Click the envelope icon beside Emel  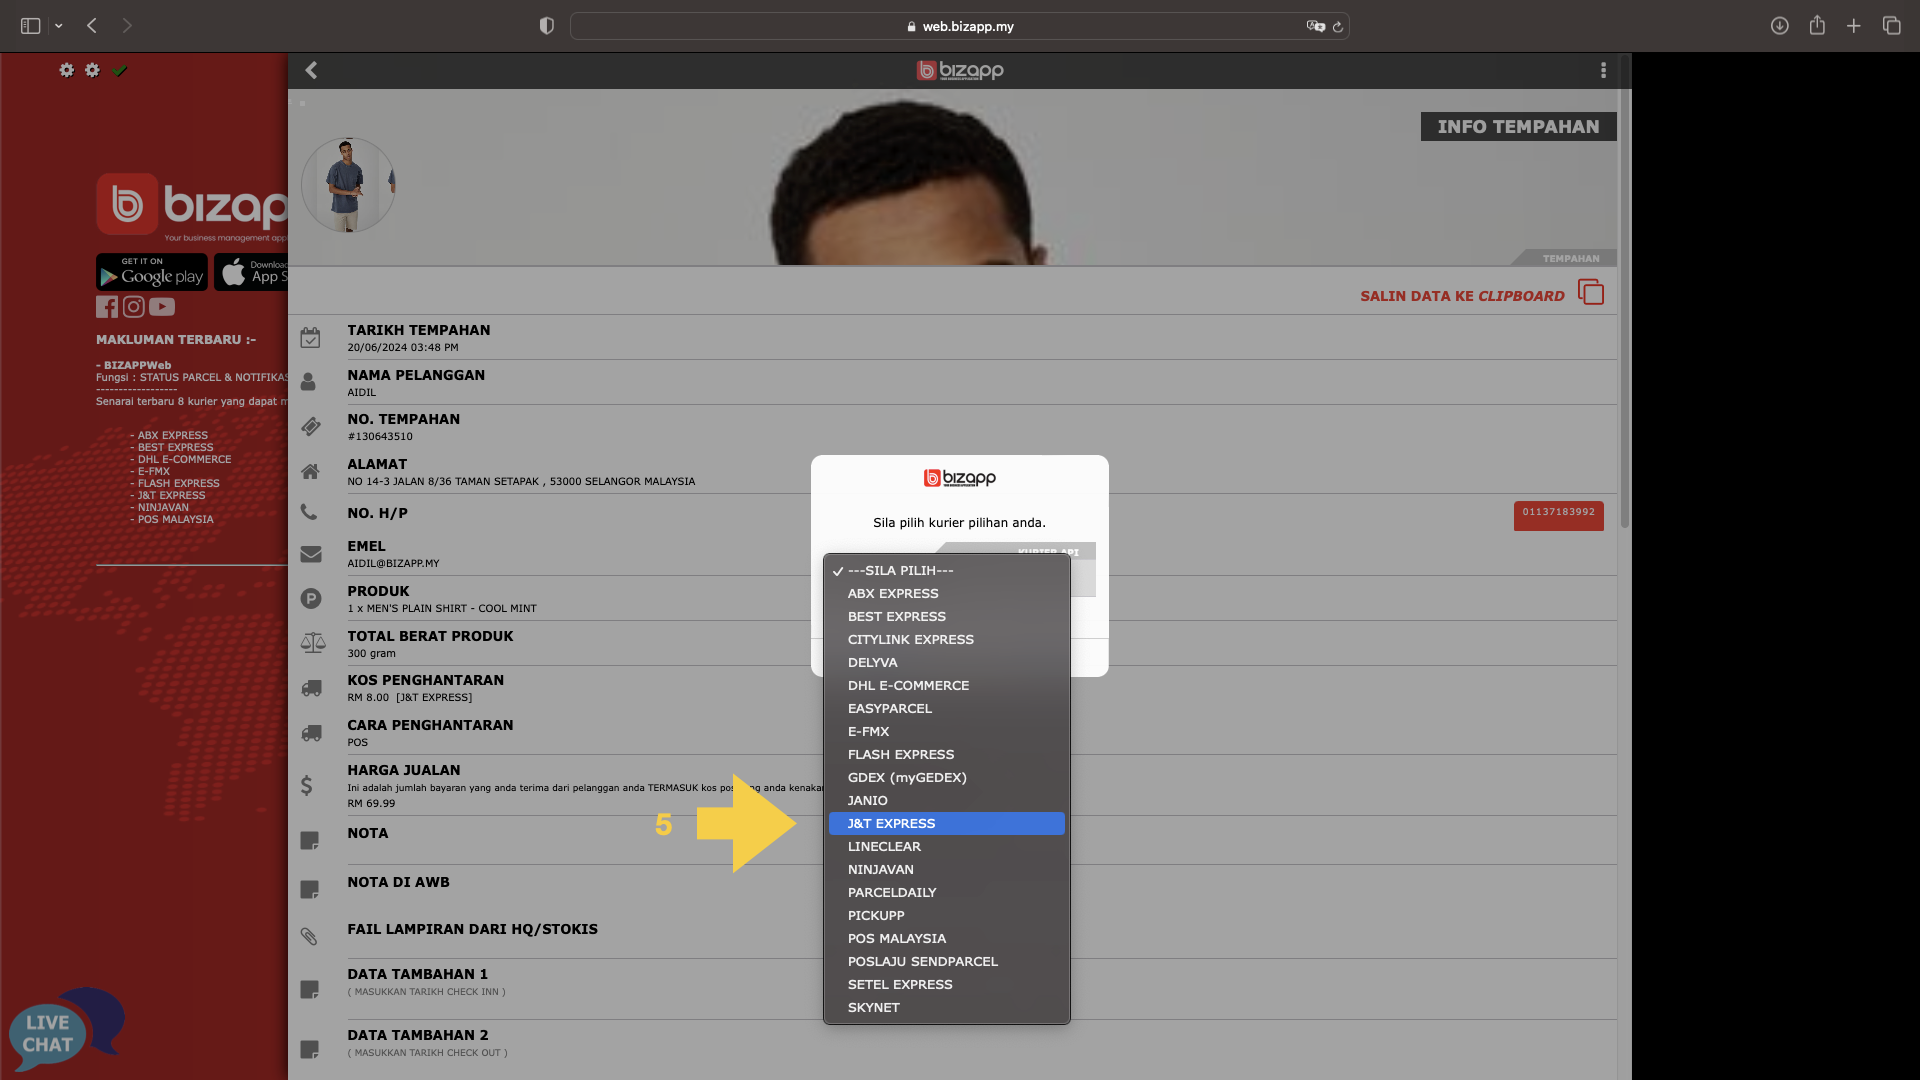click(311, 554)
